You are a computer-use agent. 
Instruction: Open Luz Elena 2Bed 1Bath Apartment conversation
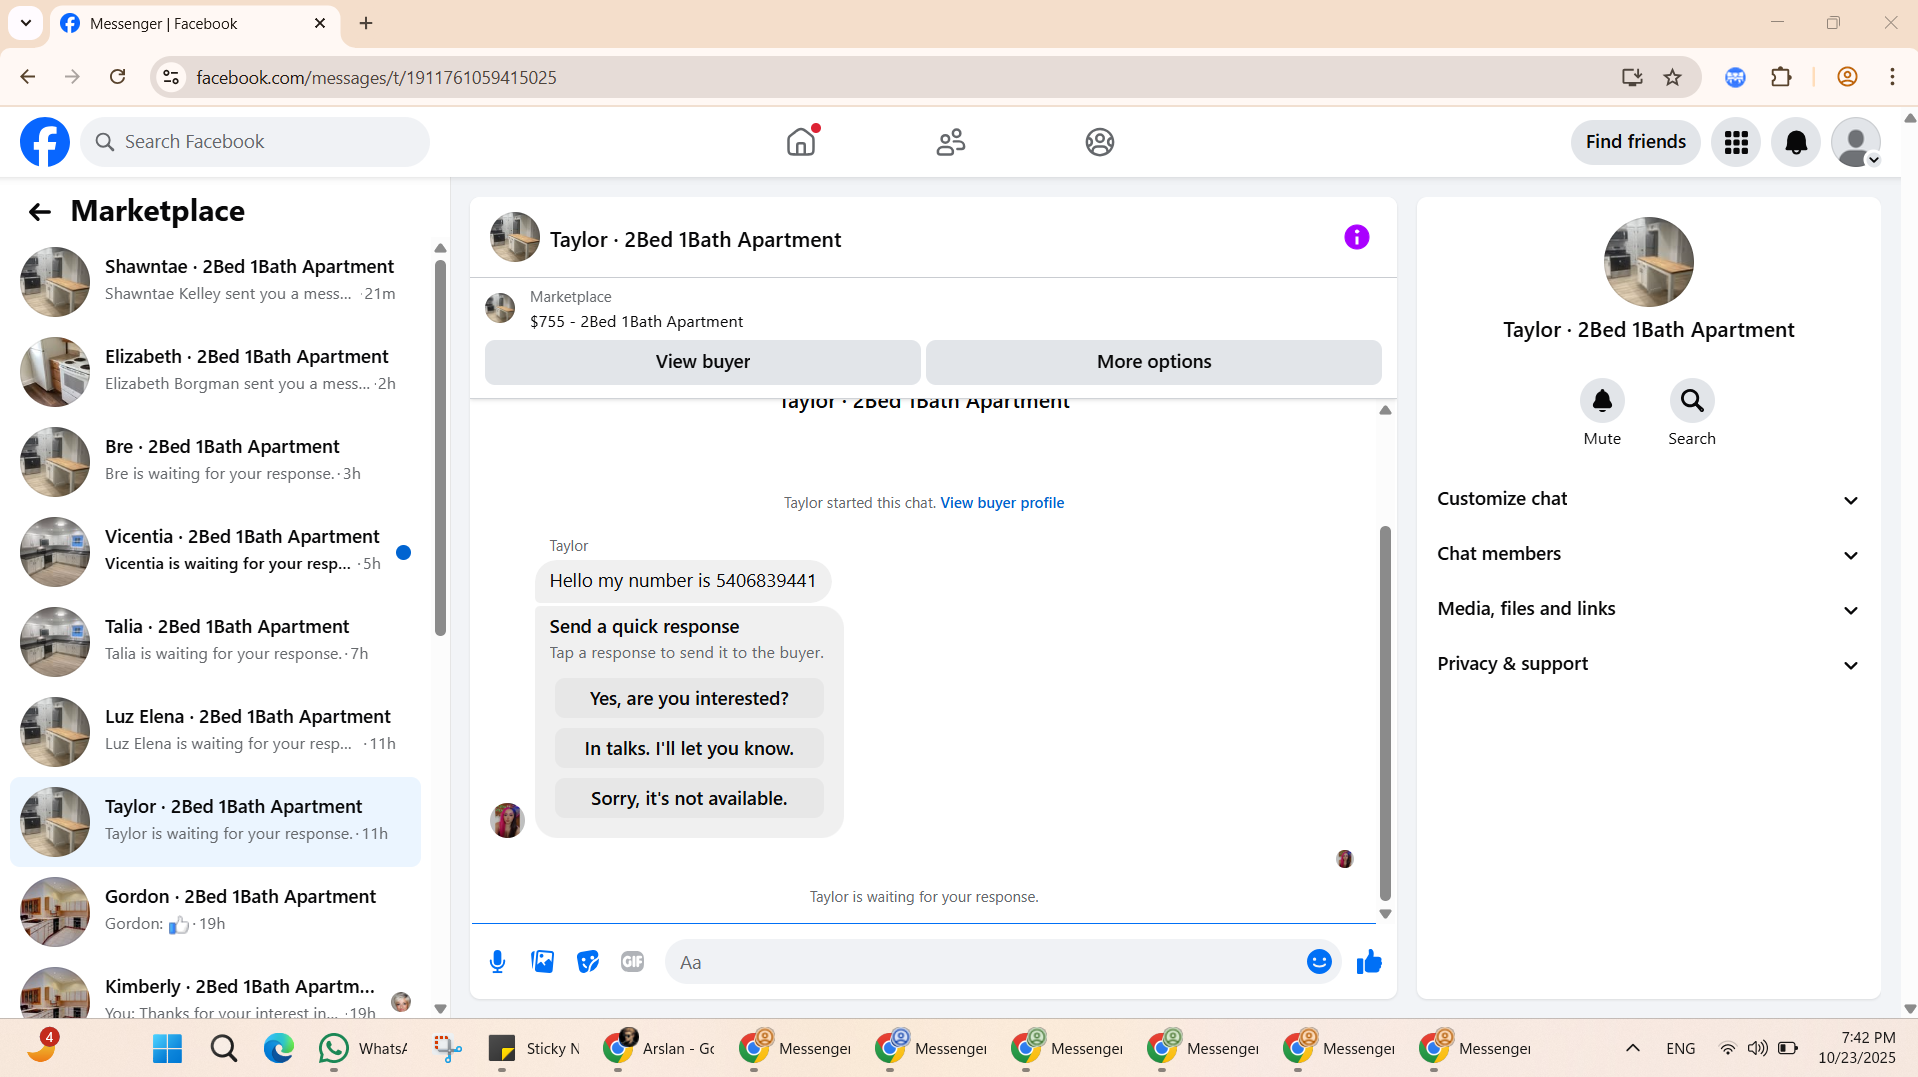click(x=215, y=731)
